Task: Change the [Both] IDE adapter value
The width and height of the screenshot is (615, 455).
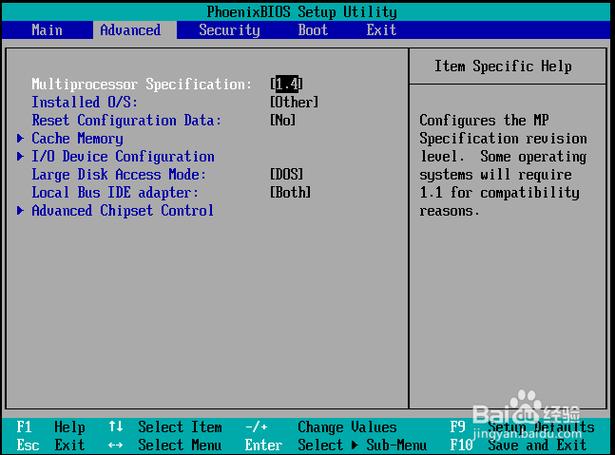Action: point(291,193)
